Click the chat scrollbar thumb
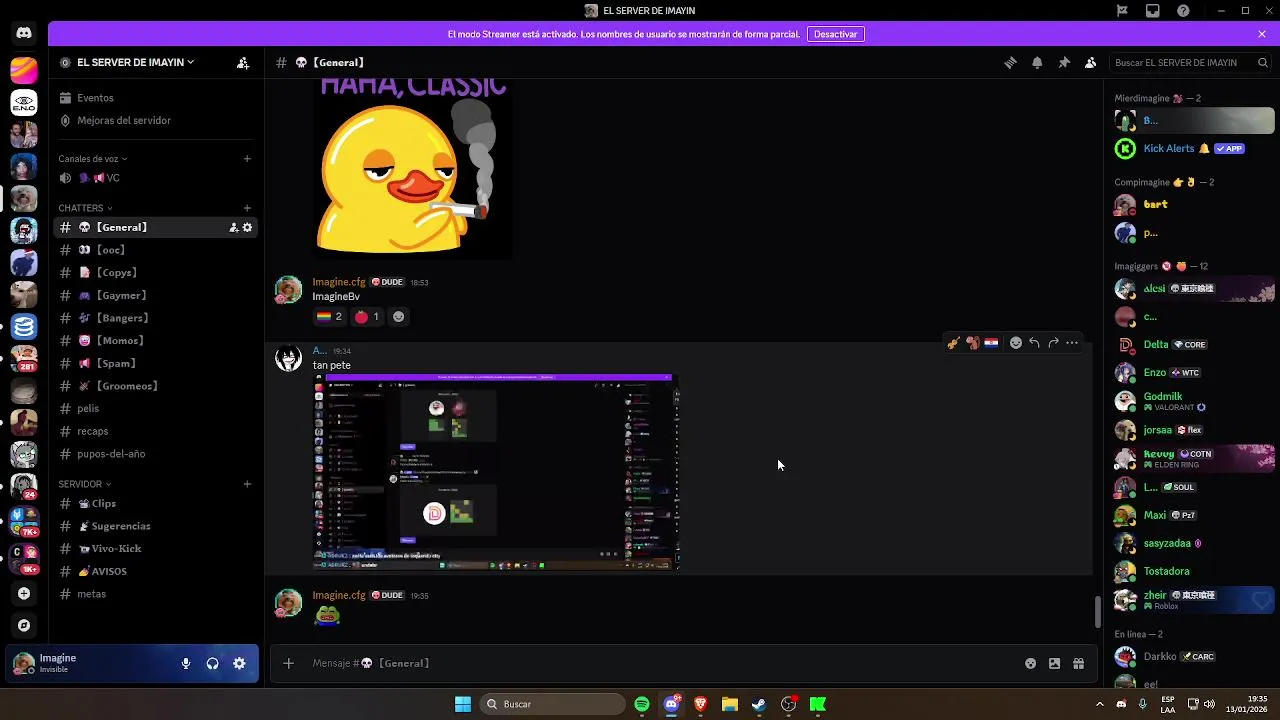Viewport: 1280px width, 720px height. [x=1097, y=611]
